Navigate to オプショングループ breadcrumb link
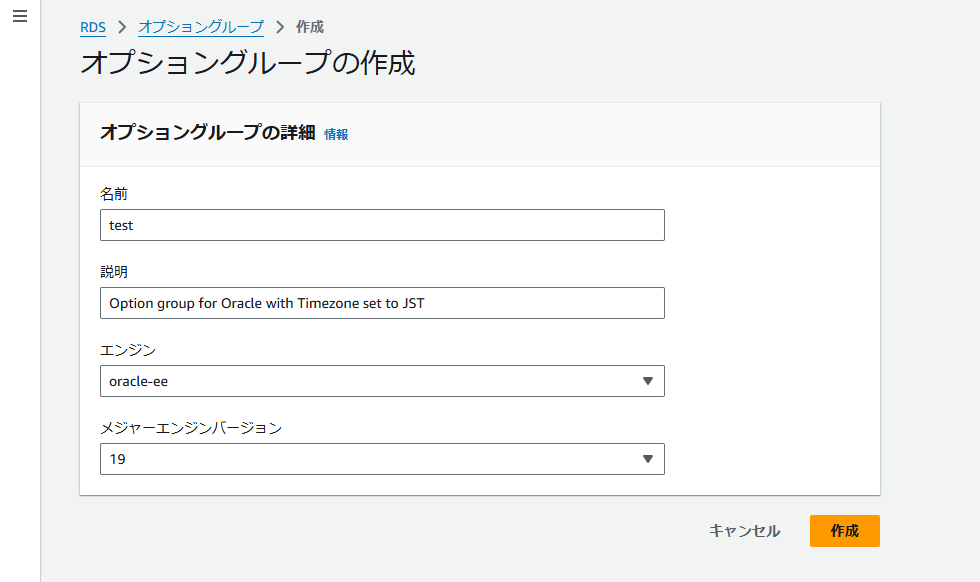 201,27
